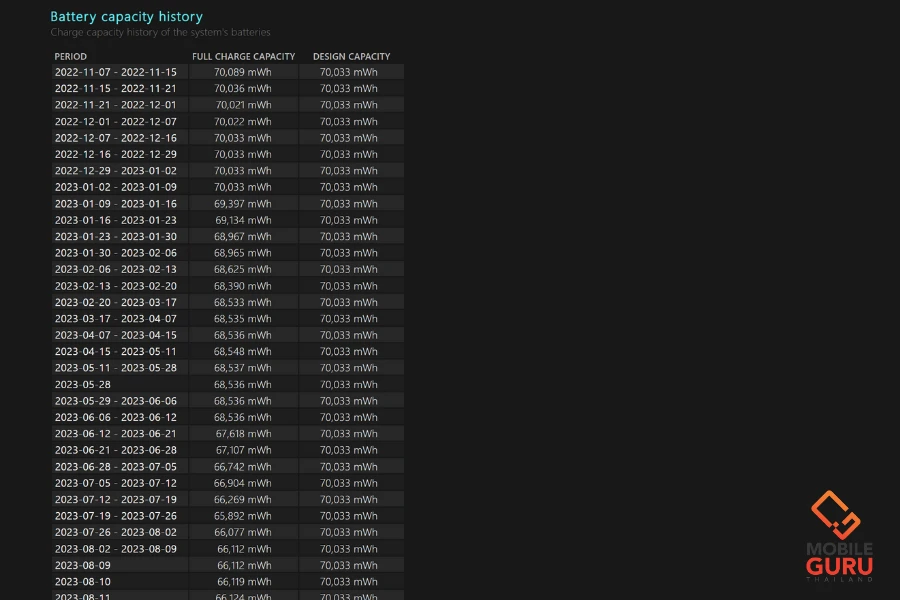Select the 2023-06-12 - 2023-06-21 period row

pos(115,434)
